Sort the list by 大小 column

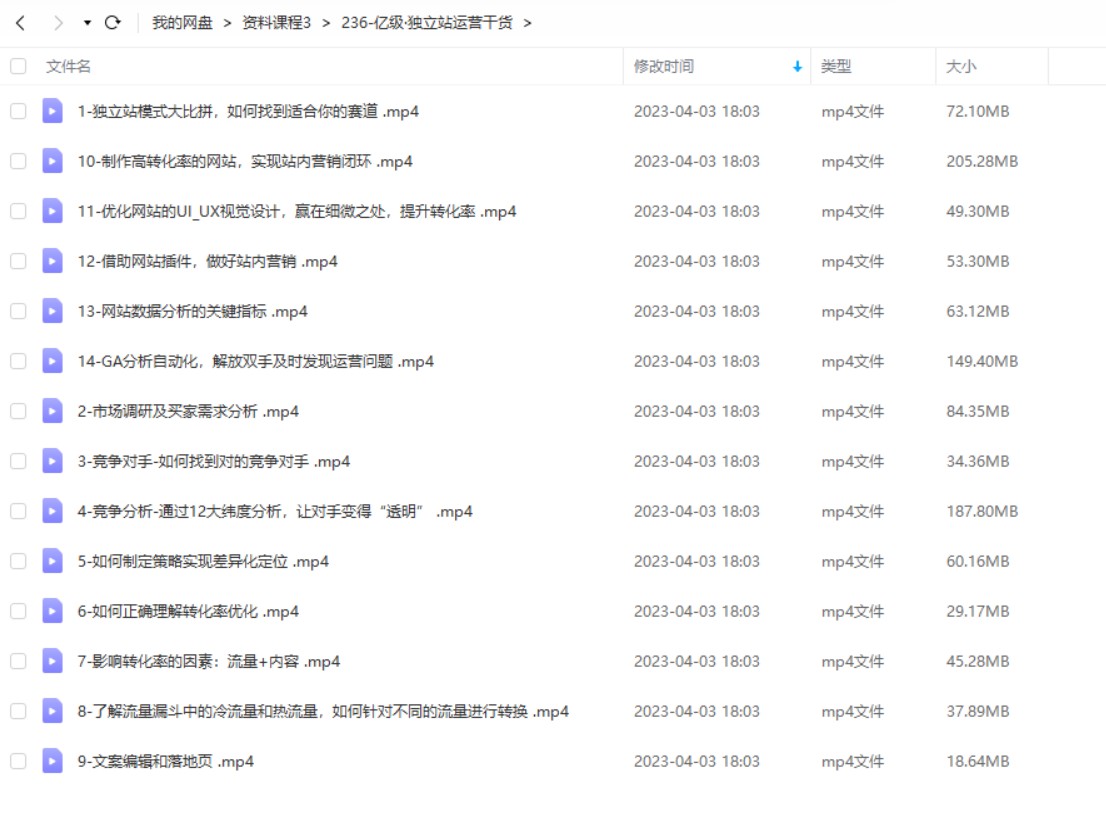tap(961, 66)
